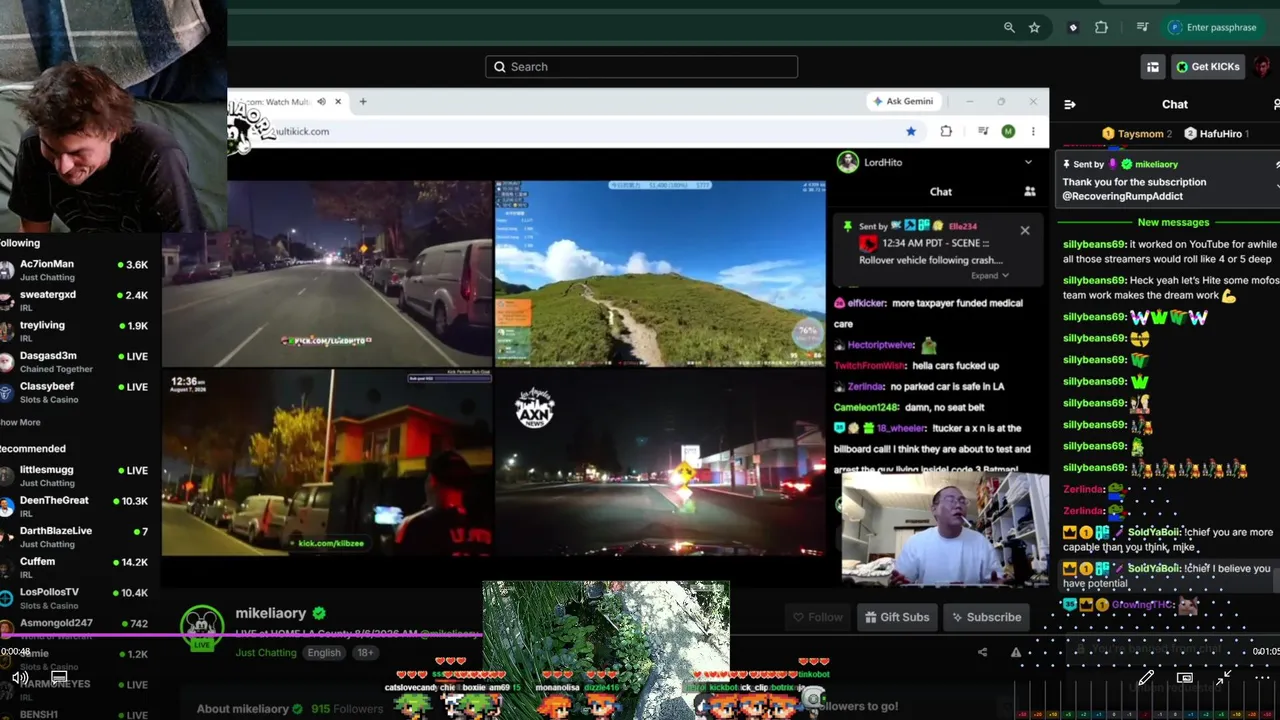1280x720 pixels.
Task: Click the blue bookmark star in inner browser
Action: 911,131
